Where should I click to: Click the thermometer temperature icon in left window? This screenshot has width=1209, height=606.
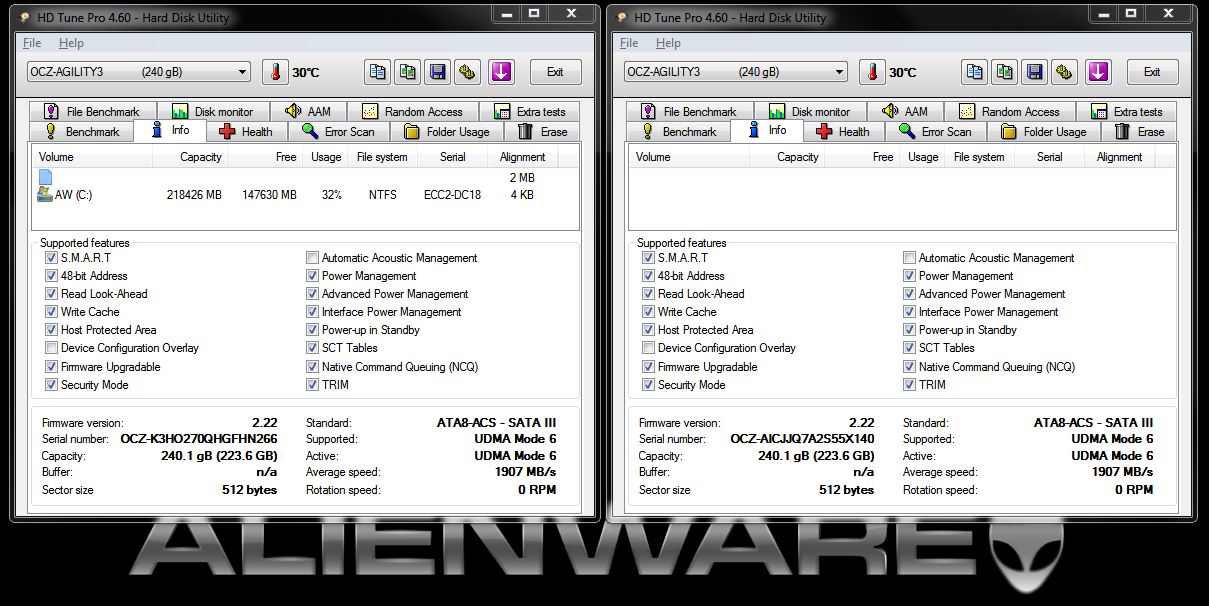pos(275,72)
